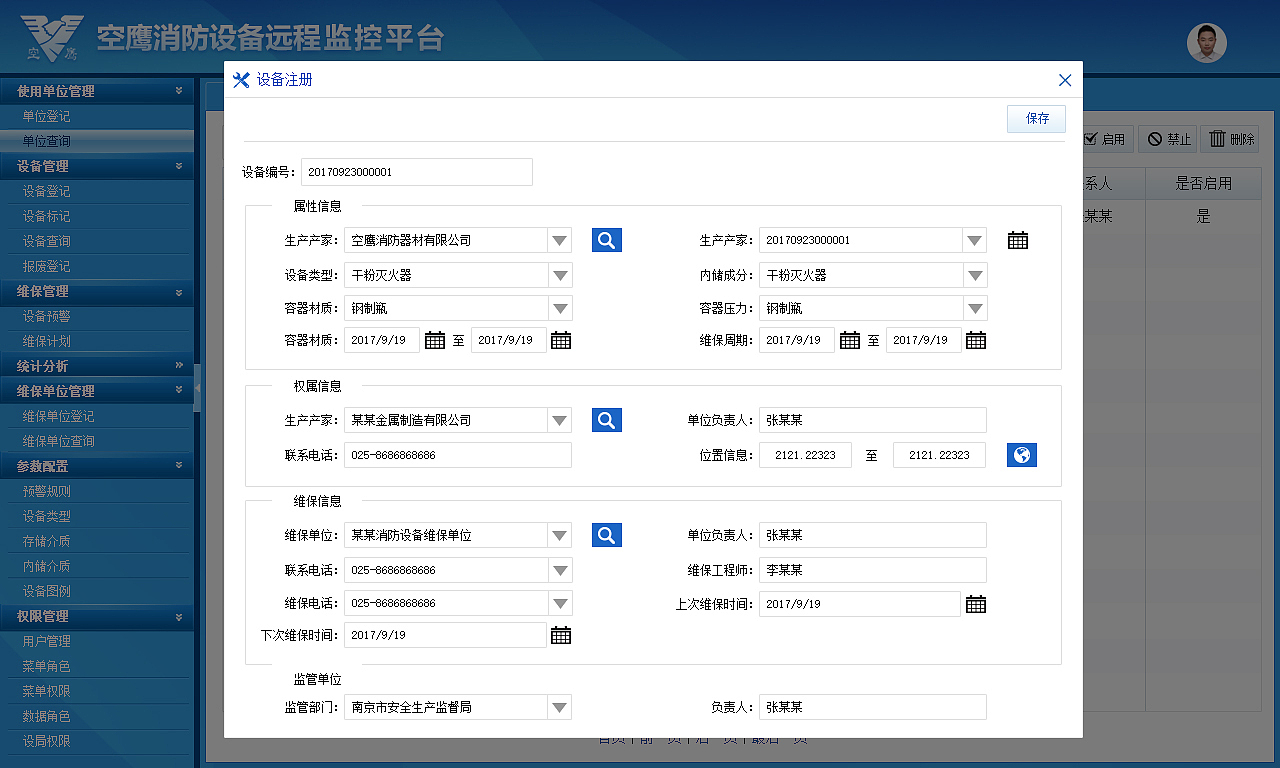Click the globe icon next to 位置信息
This screenshot has height=768, width=1280.
tap(1021, 454)
